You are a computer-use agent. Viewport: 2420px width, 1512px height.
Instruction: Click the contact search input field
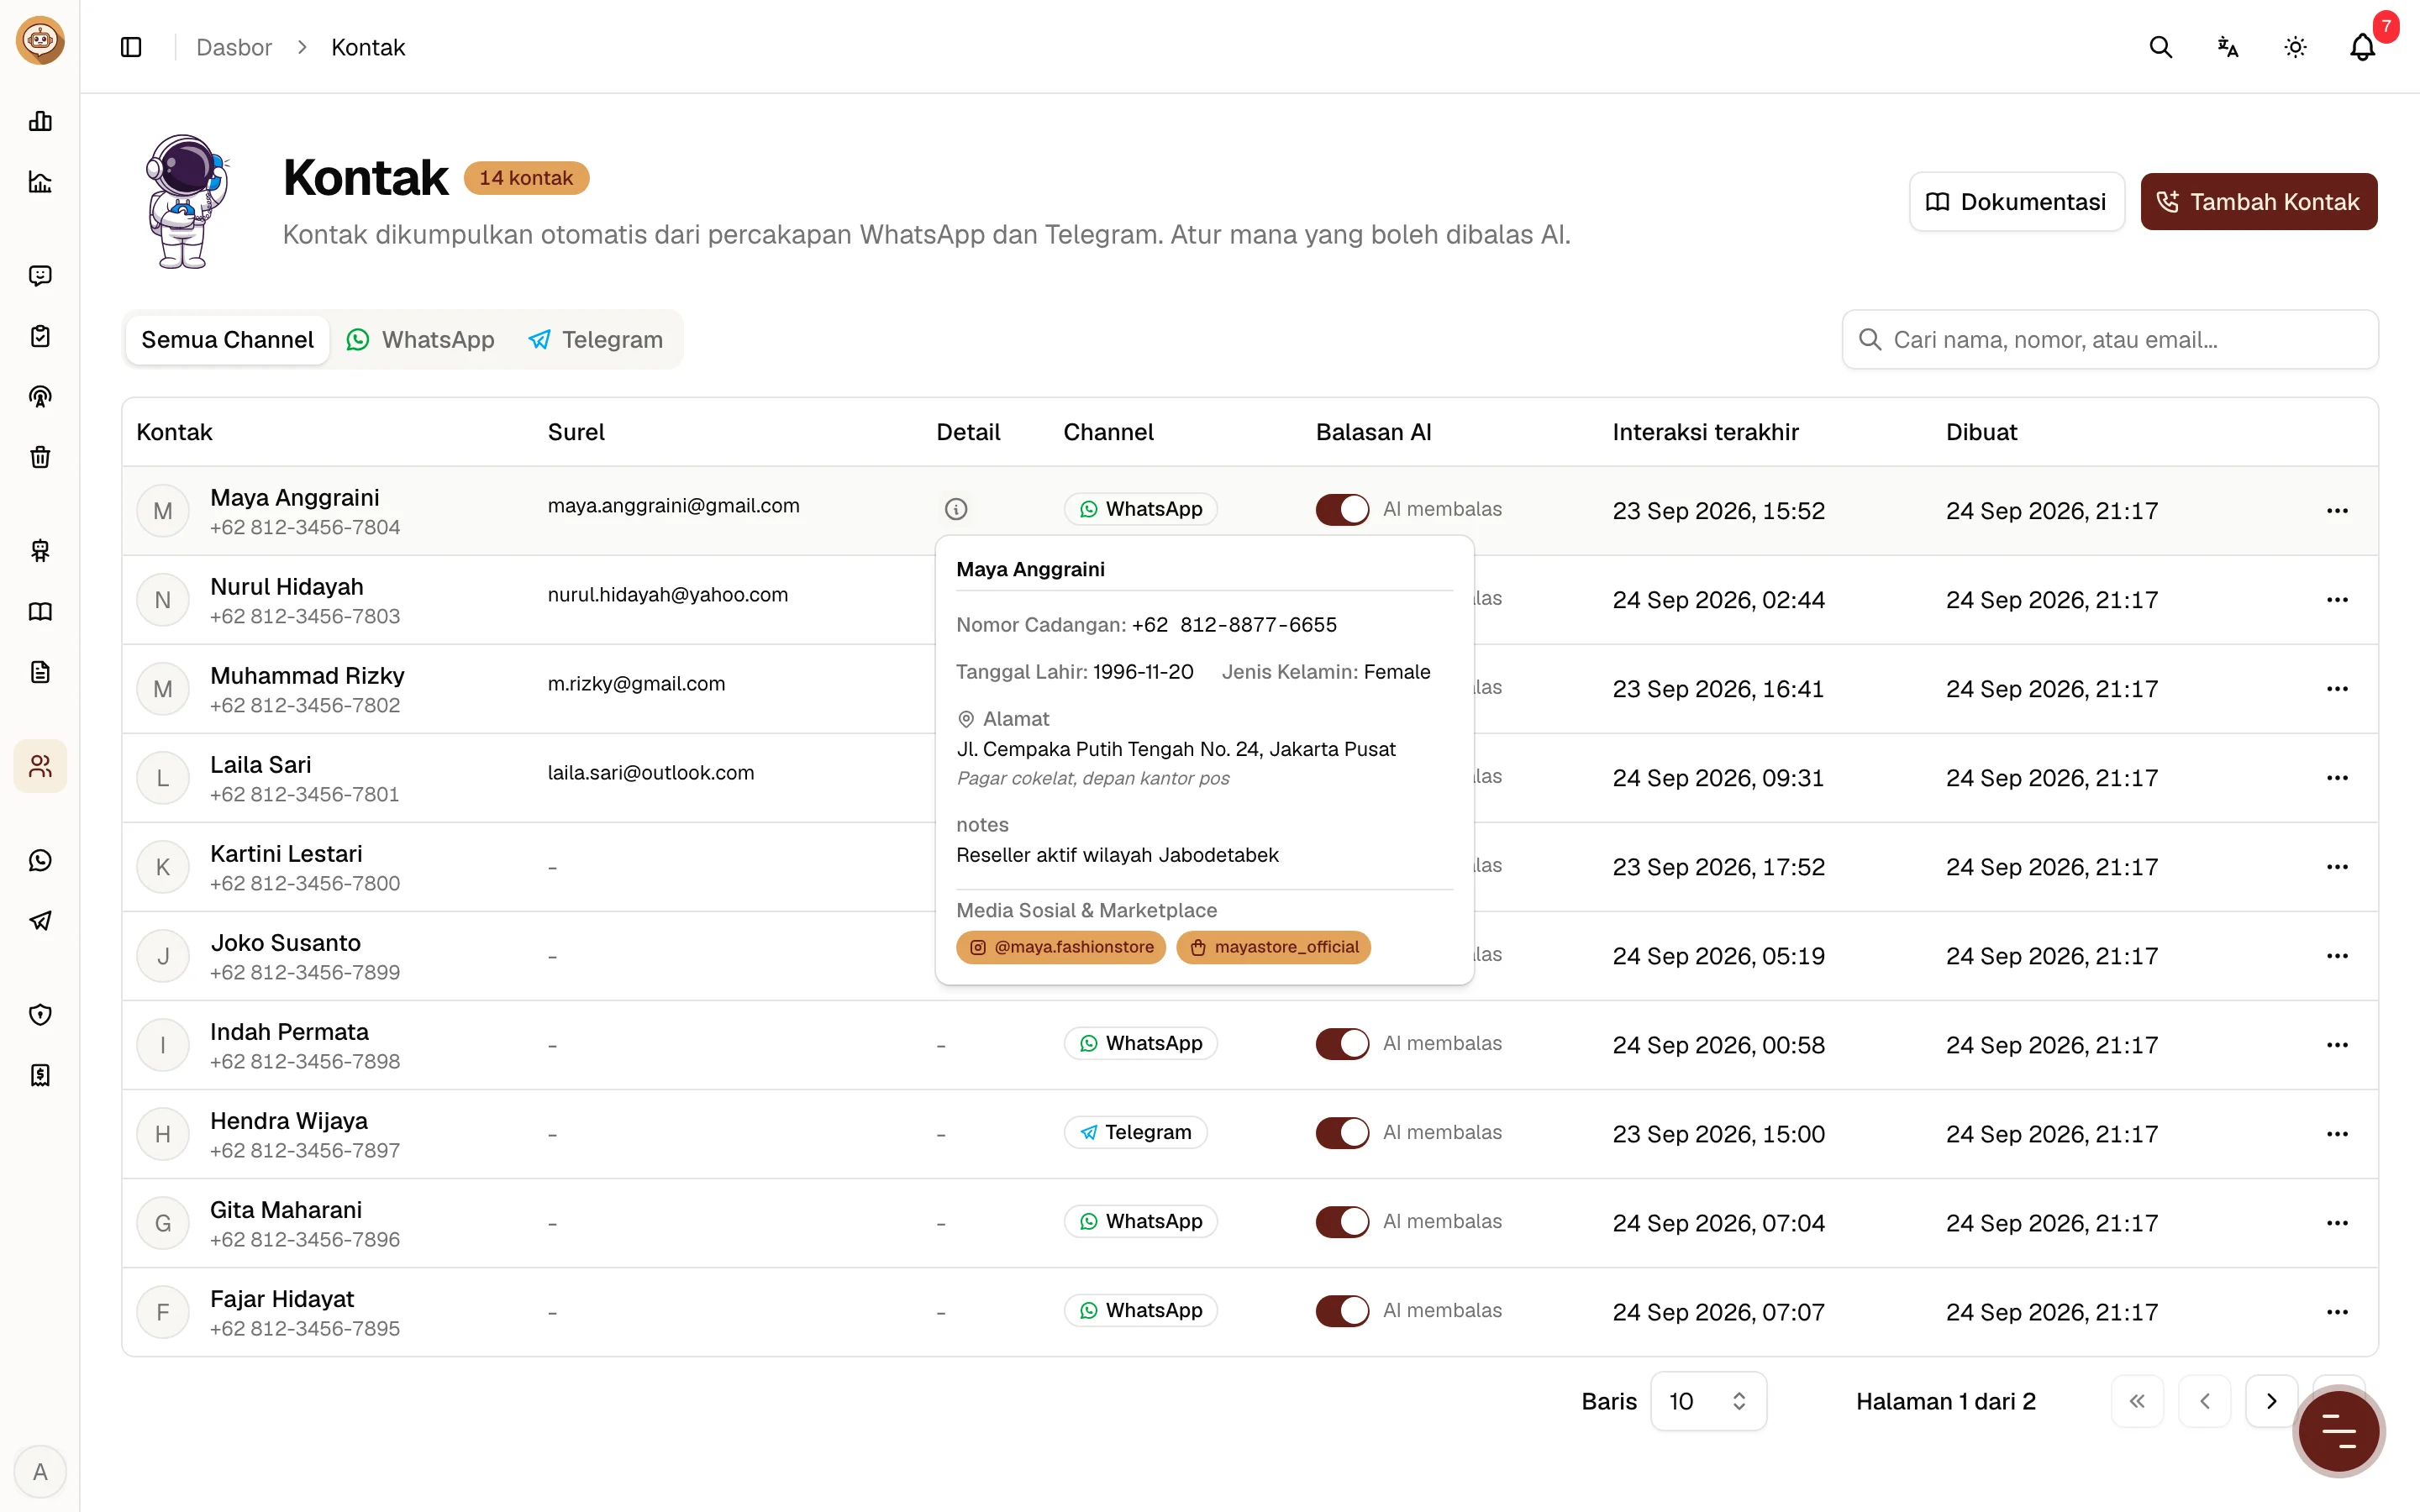point(2110,340)
